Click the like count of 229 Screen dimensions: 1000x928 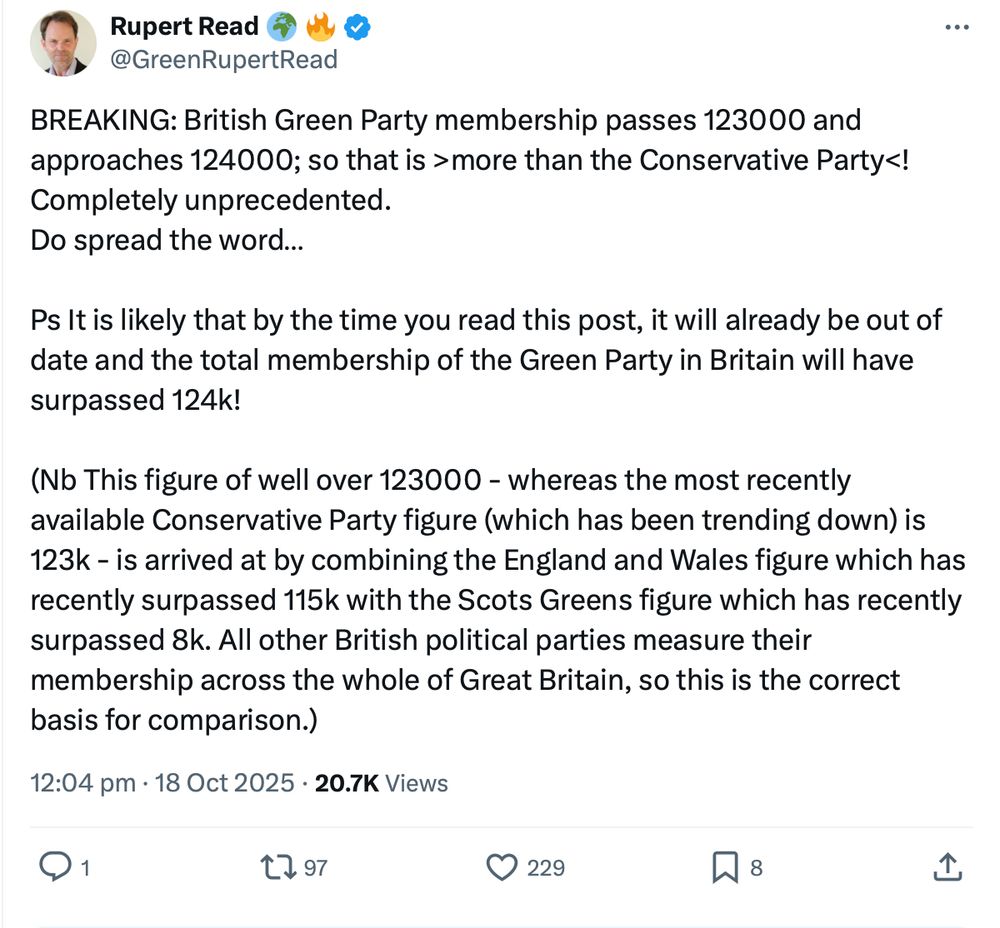546,868
